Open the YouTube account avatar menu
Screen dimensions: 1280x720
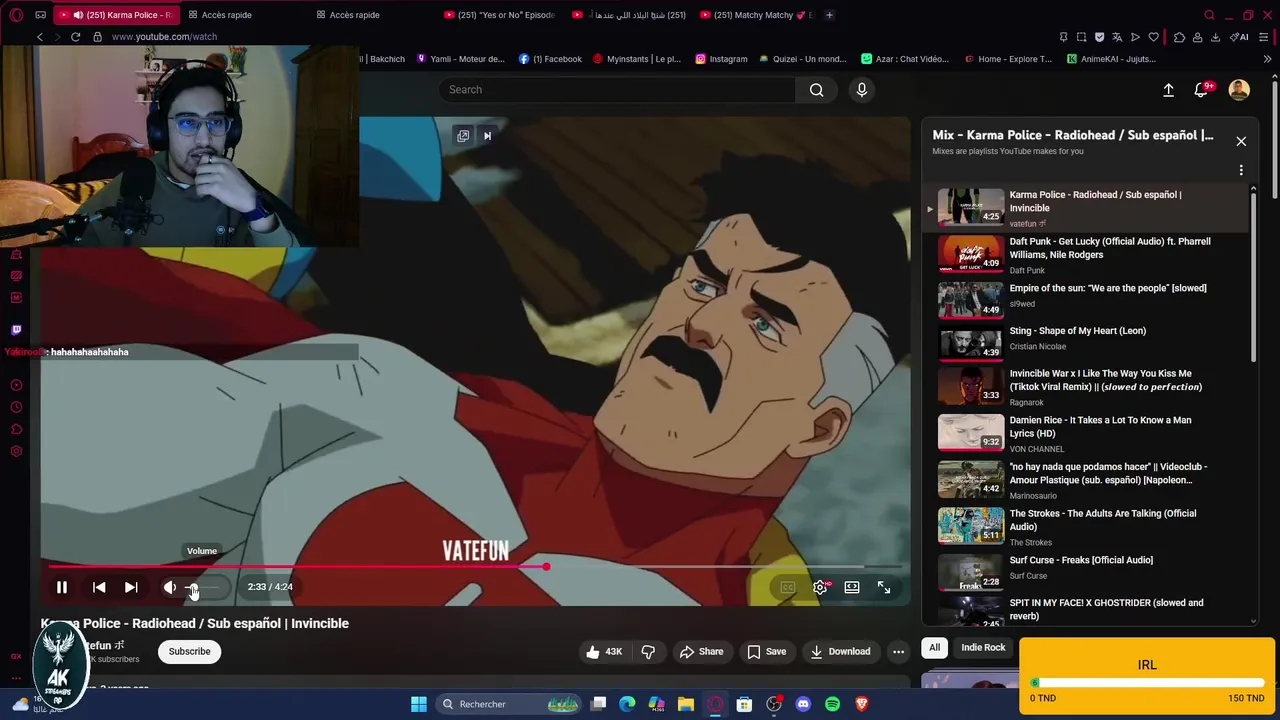click(1239, 90)
